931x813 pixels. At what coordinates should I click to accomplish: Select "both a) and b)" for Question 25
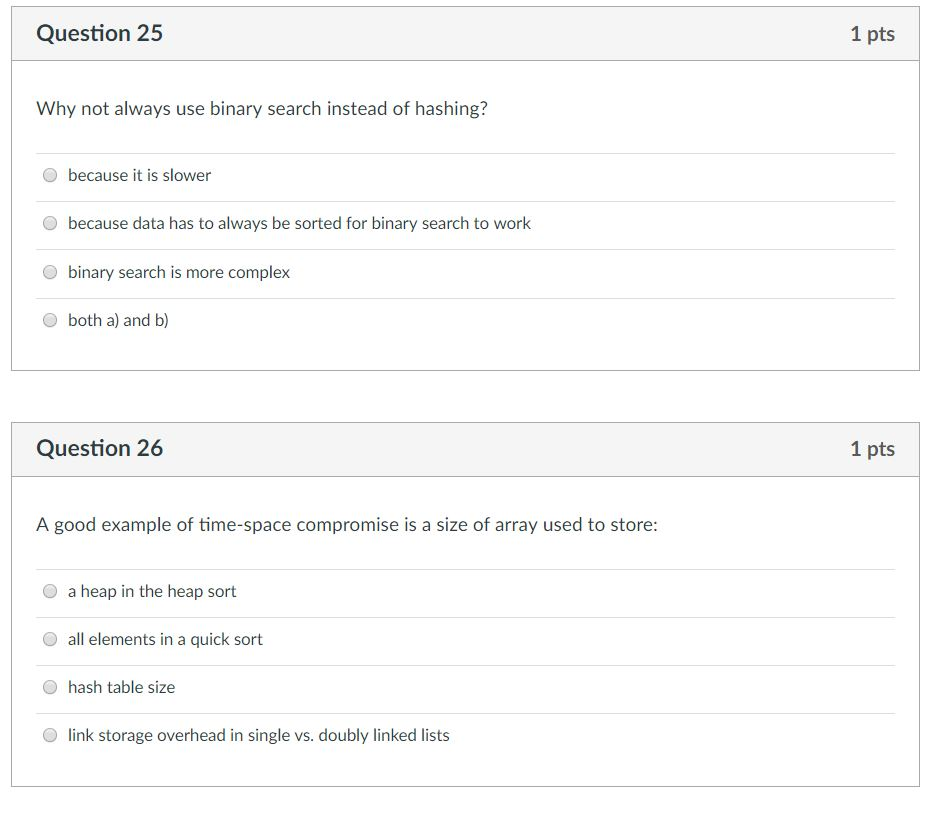point(50,320)
